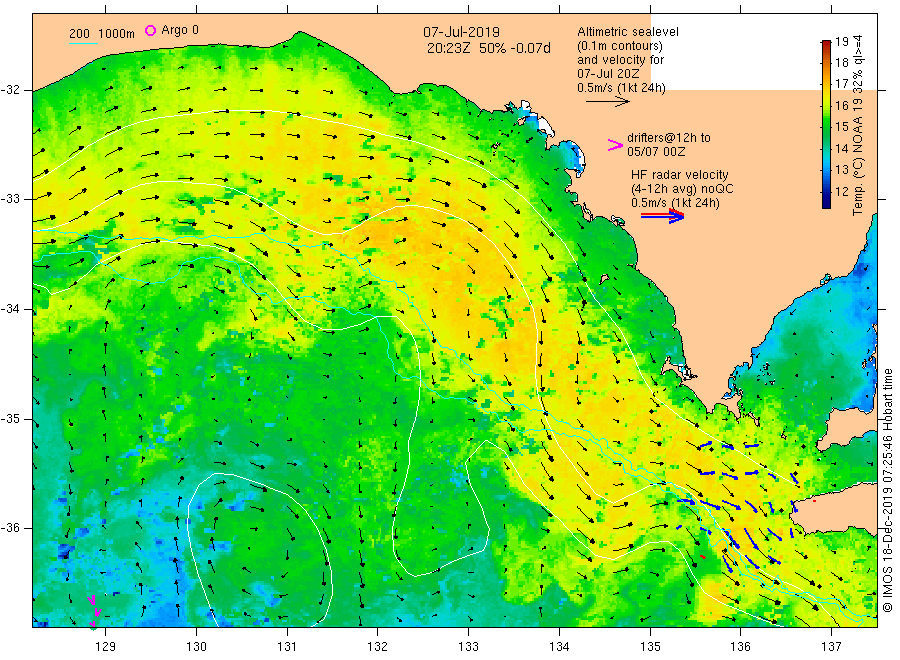Click the IMOS copyright timestamp text
The width and height of the screenshot is (900, 660).
coord(888,491)
